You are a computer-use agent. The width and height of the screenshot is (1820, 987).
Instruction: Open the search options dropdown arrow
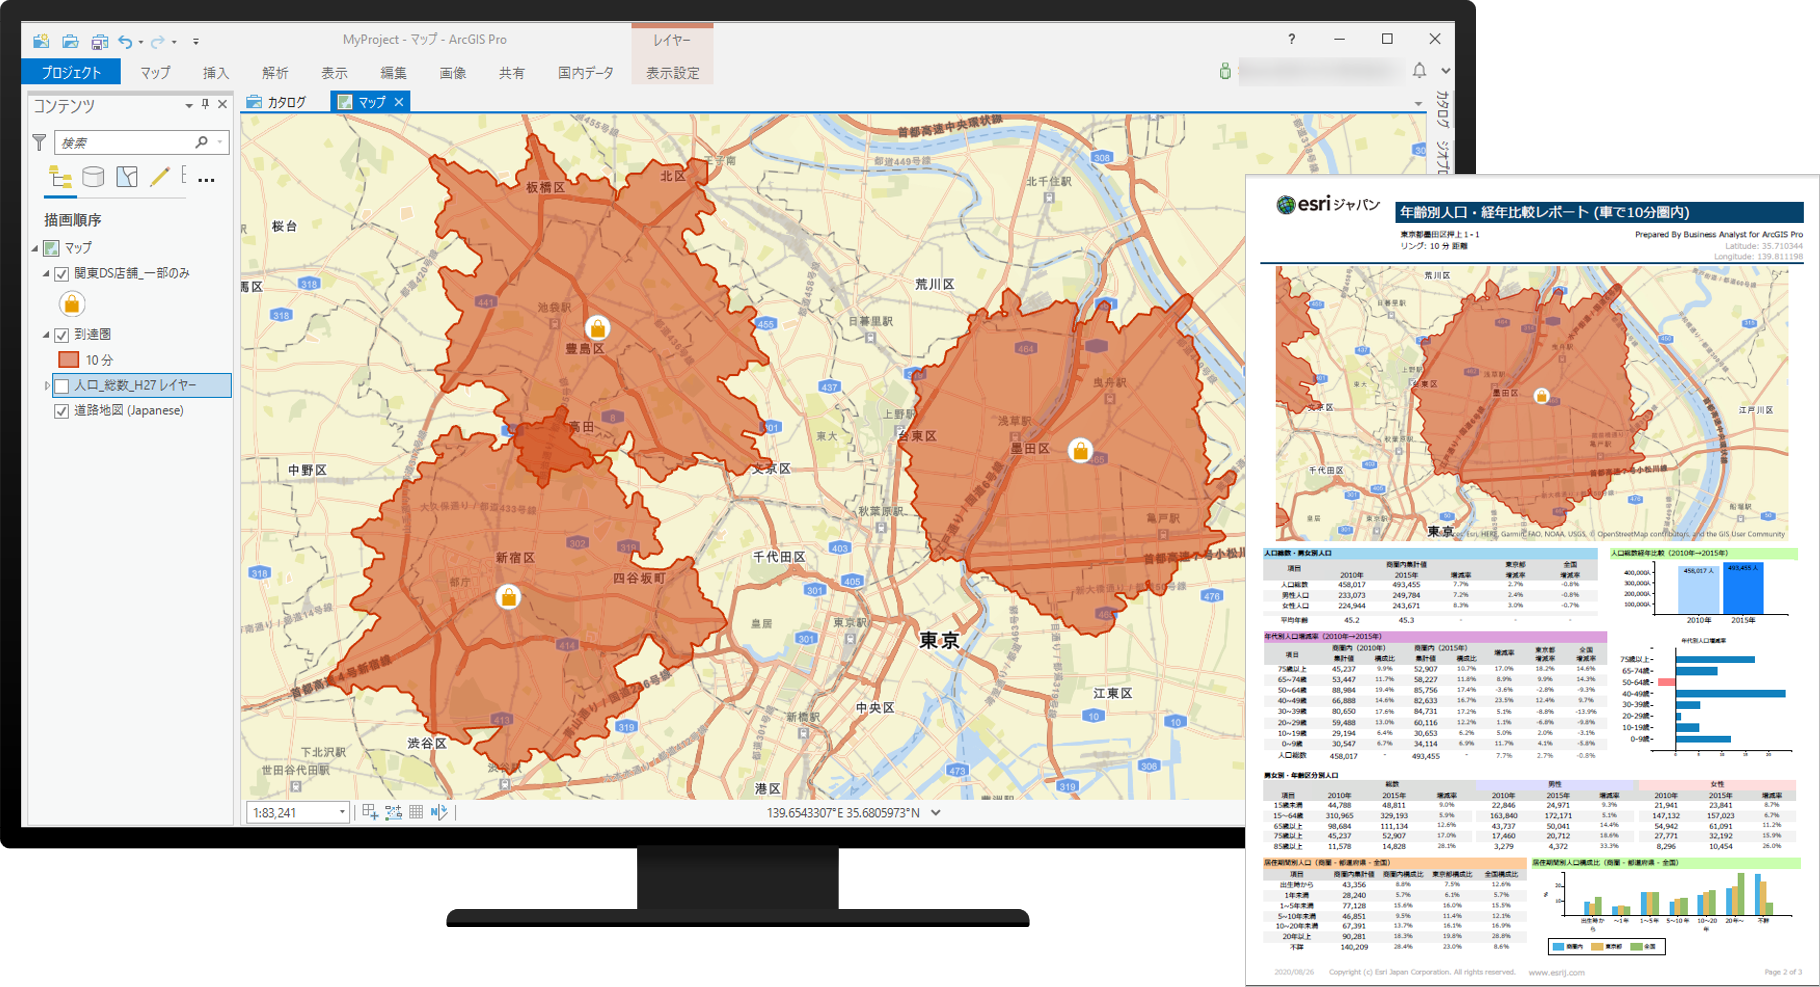click(x=220, y=142)
